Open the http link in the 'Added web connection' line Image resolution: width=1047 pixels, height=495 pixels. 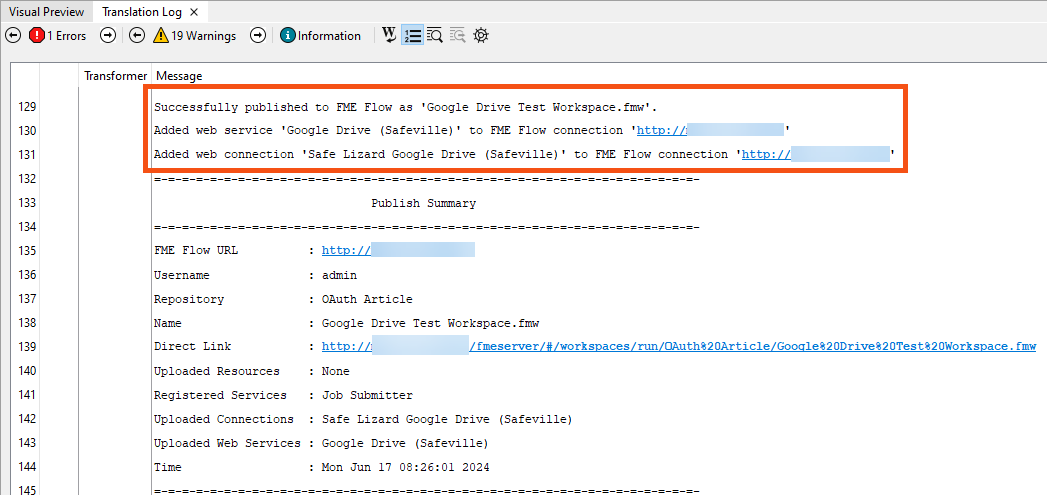click(x=816, y=154)
